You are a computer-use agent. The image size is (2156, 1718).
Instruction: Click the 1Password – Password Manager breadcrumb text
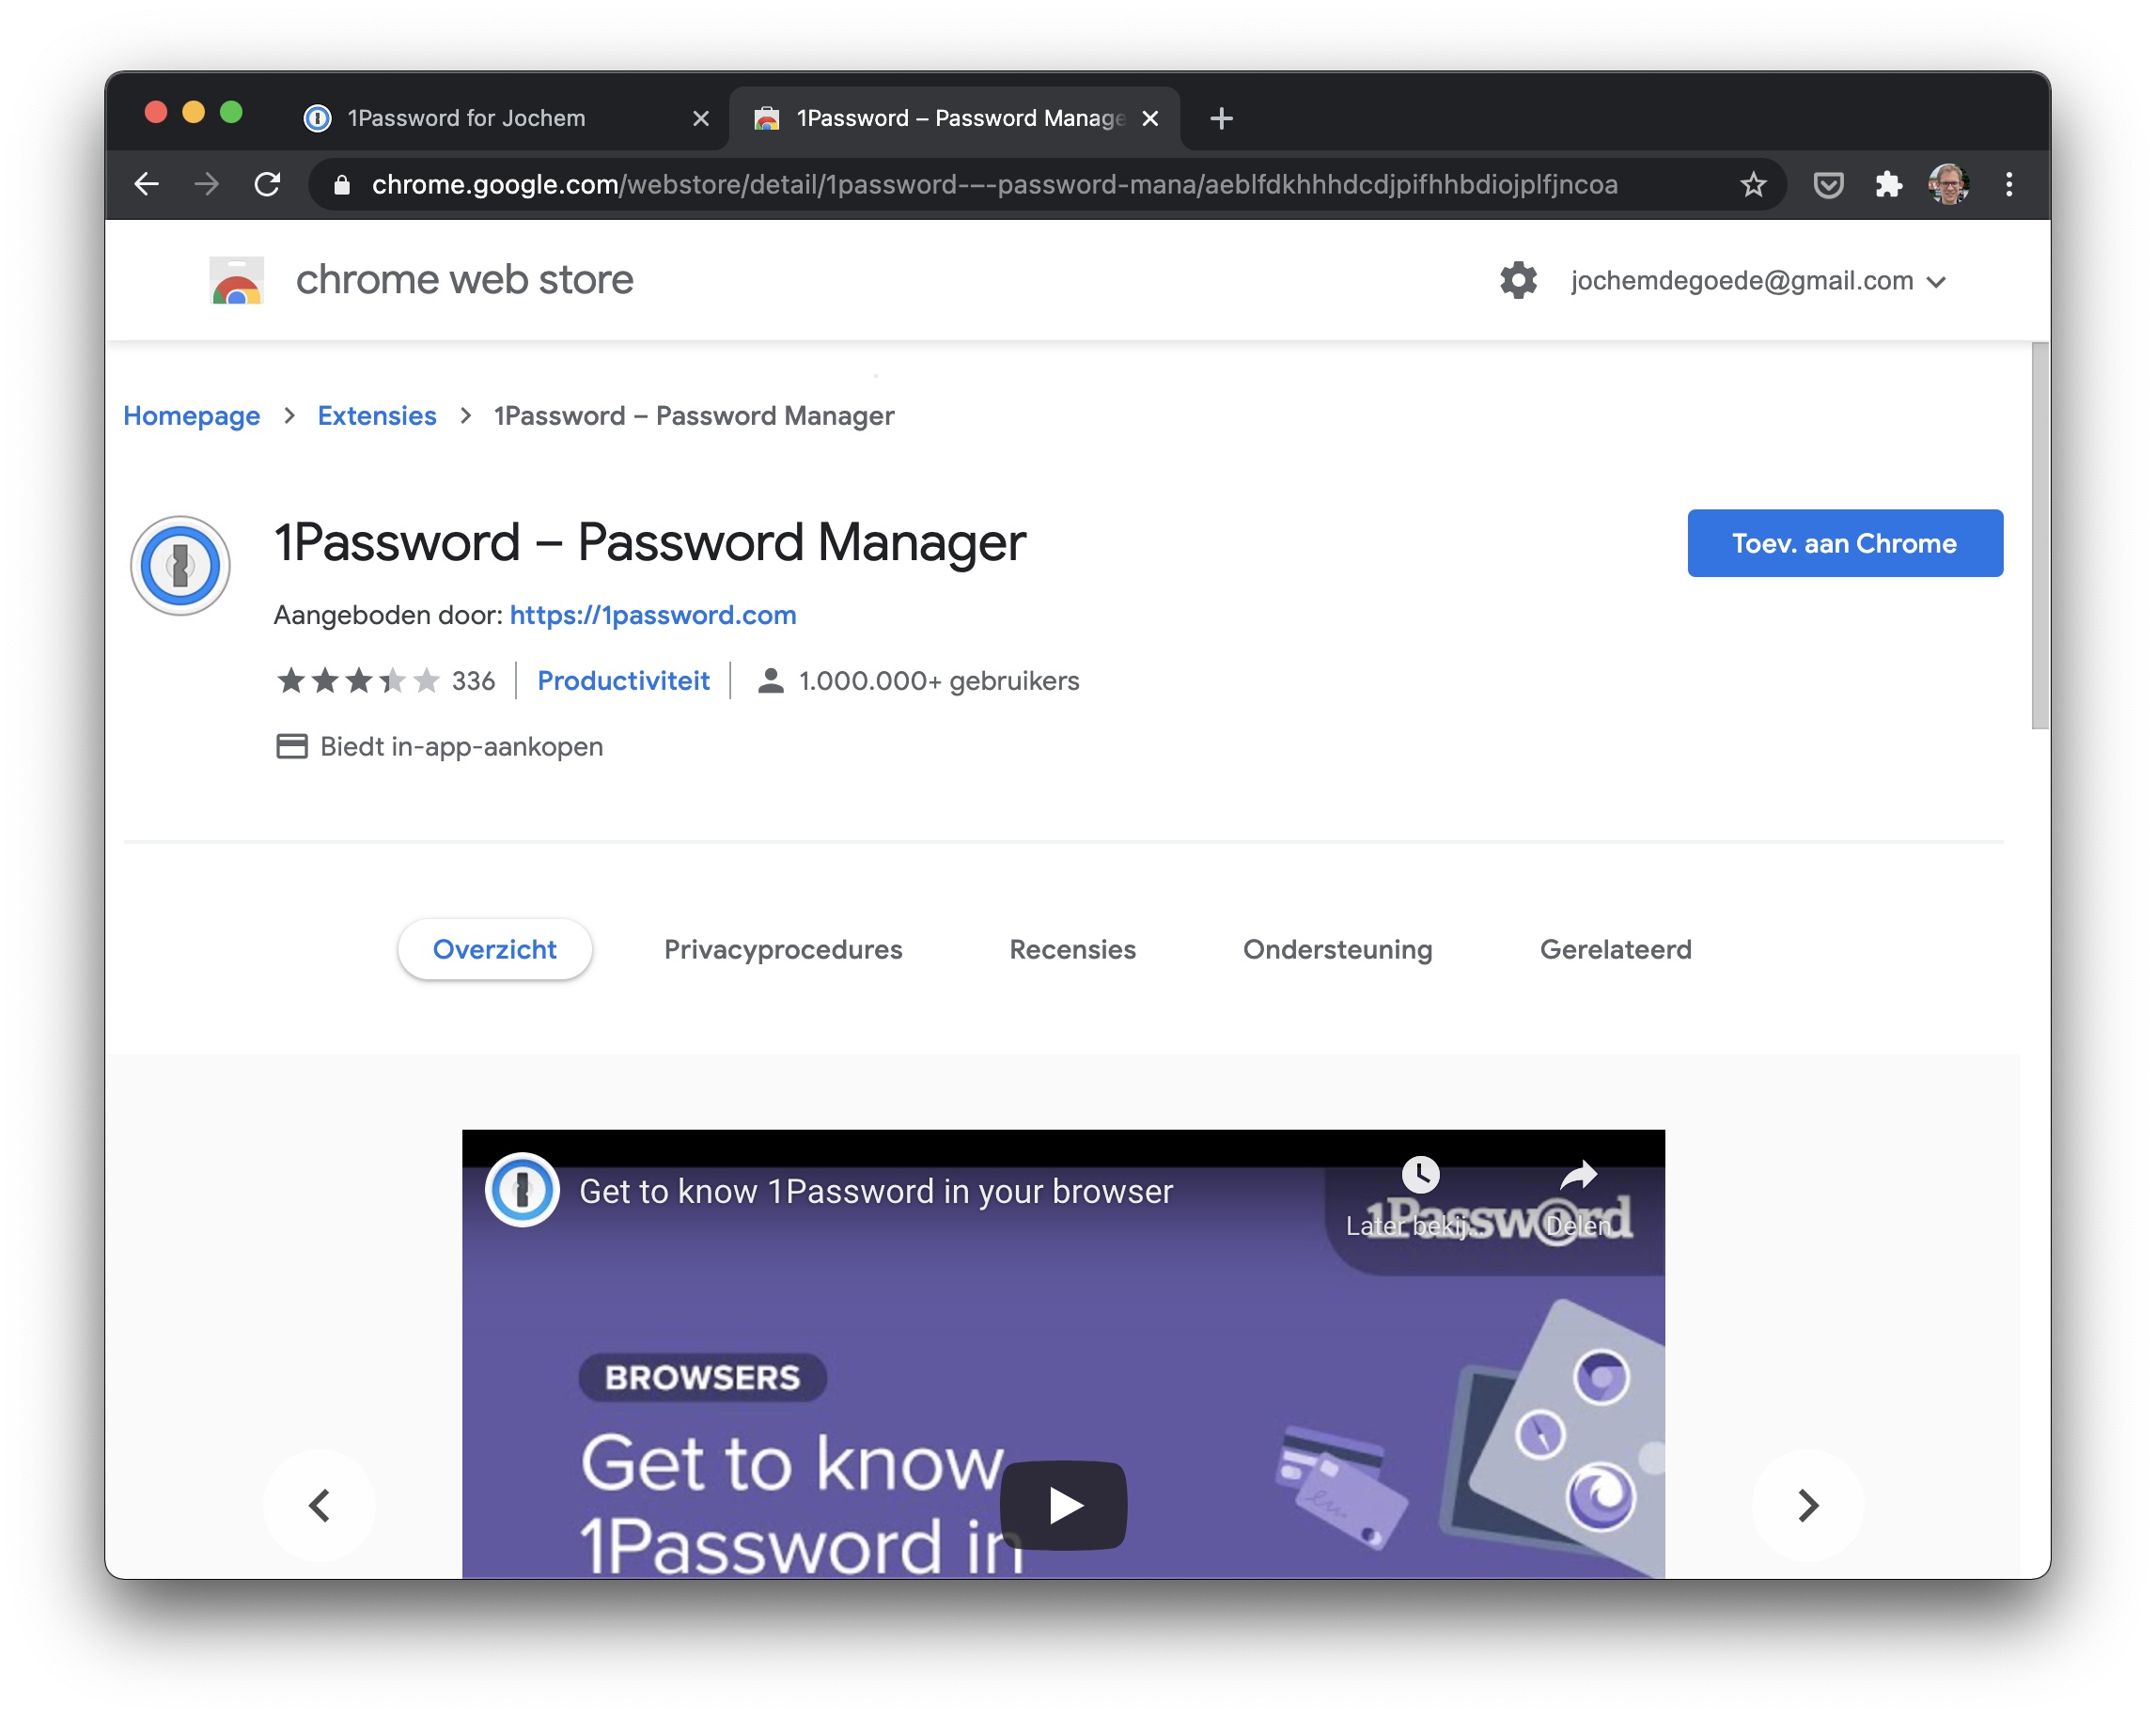[694, 415]
